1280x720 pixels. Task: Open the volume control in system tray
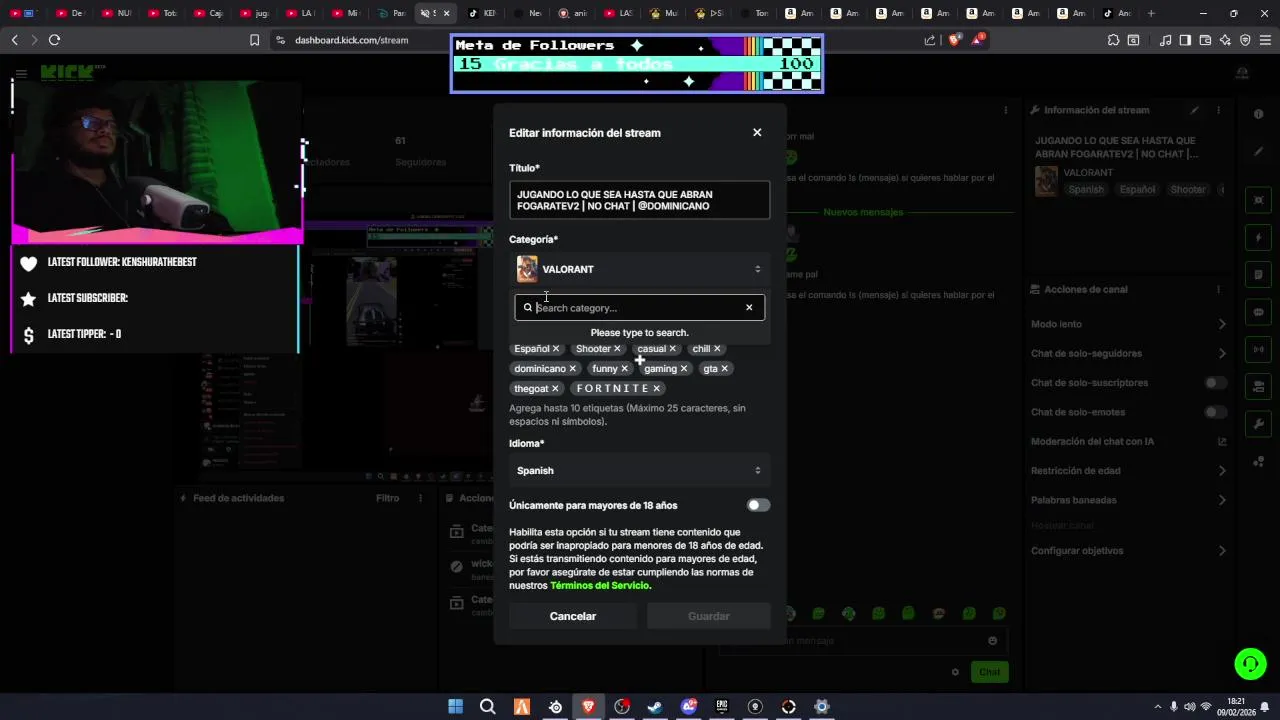(1190, 707)
